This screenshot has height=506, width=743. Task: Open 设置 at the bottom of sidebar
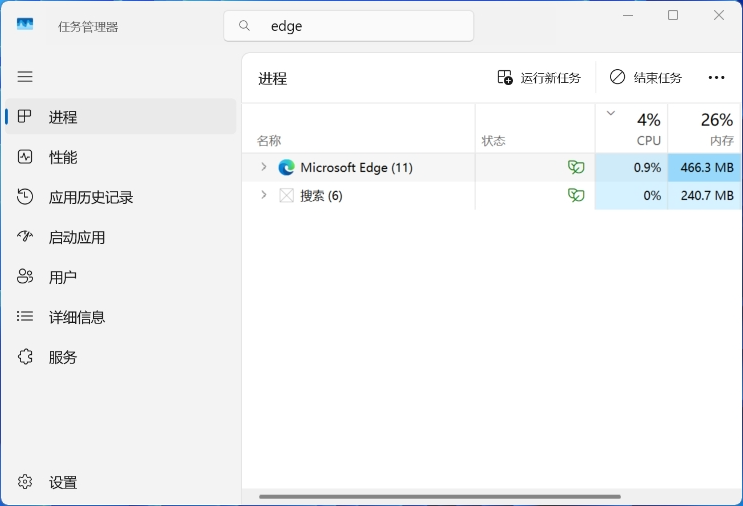pyautogui.click(x=63, y=482)
